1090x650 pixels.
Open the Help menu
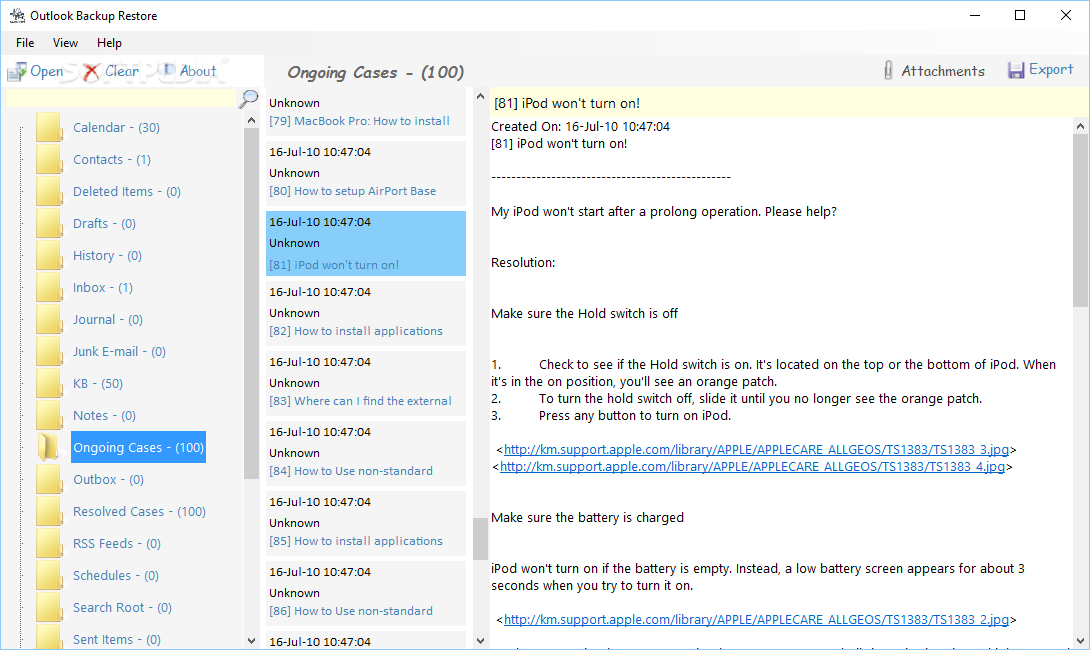point(109,42)
